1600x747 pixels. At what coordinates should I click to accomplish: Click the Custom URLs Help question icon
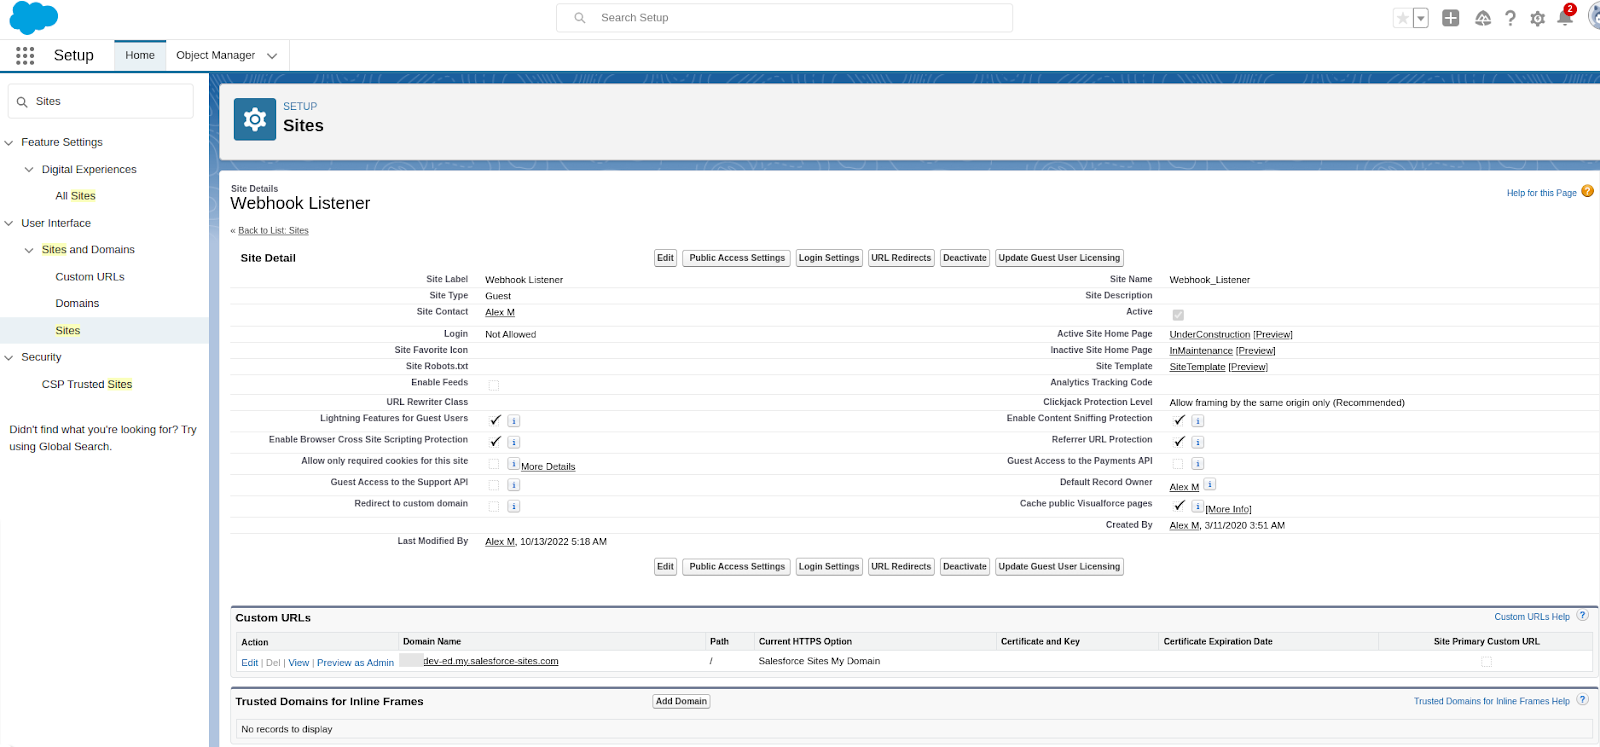[1582, 615]
